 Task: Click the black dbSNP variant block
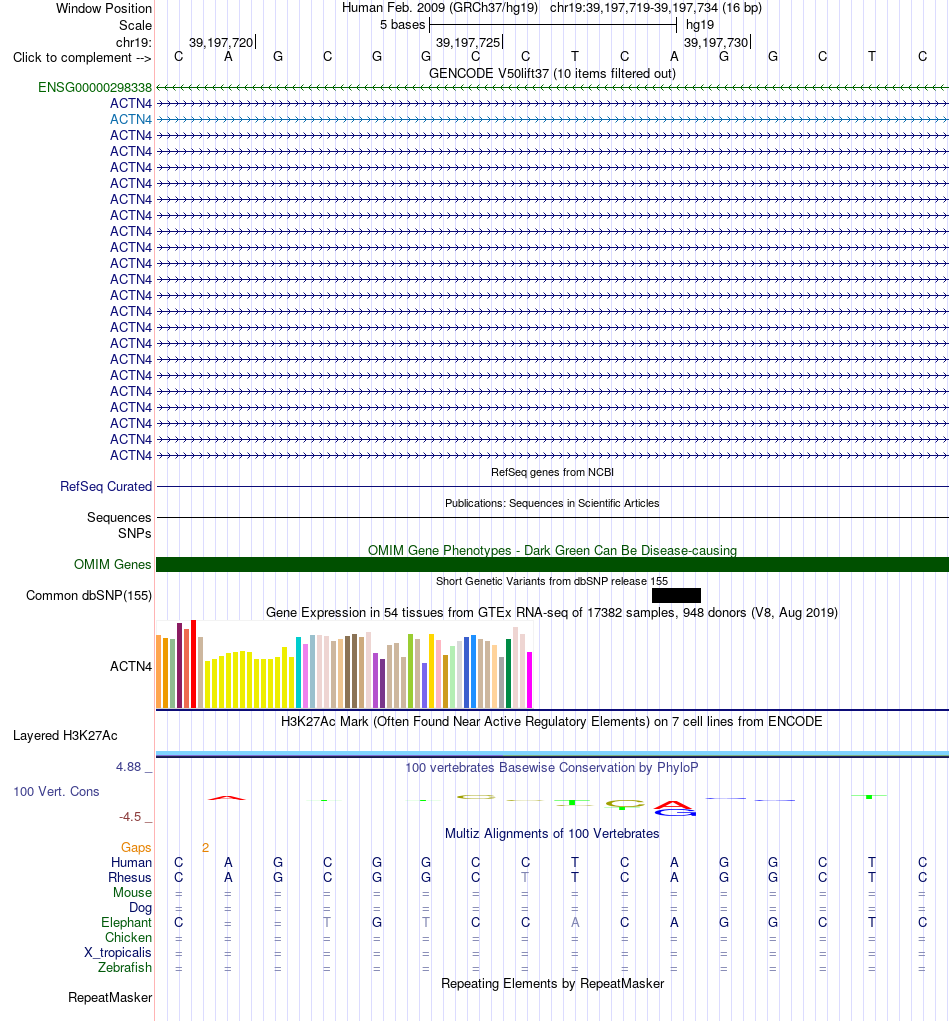click(x=676, y=595)
